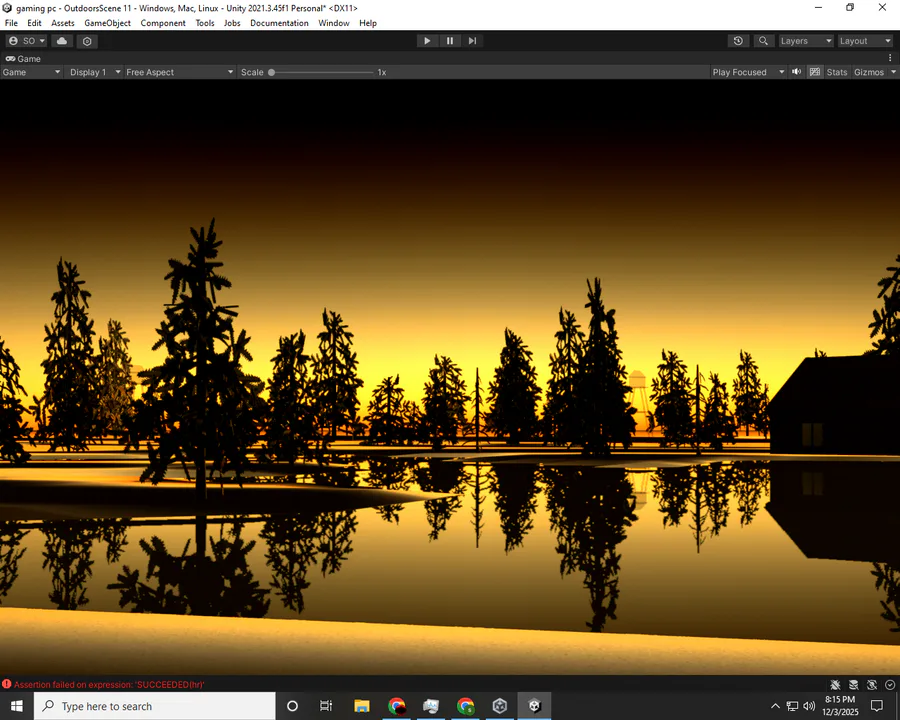The width and height of the screenshot is (900, 720).
Task: Click the red error icon in status bar
Action: coord(6,684)
